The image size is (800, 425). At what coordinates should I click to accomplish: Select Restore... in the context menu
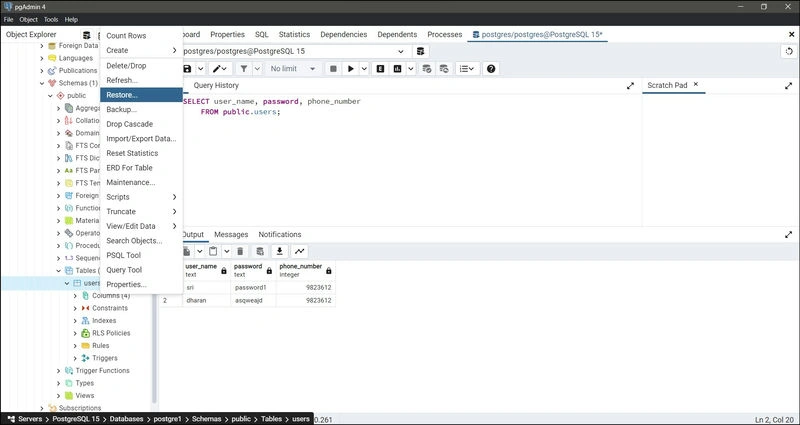tap(141, 95)
